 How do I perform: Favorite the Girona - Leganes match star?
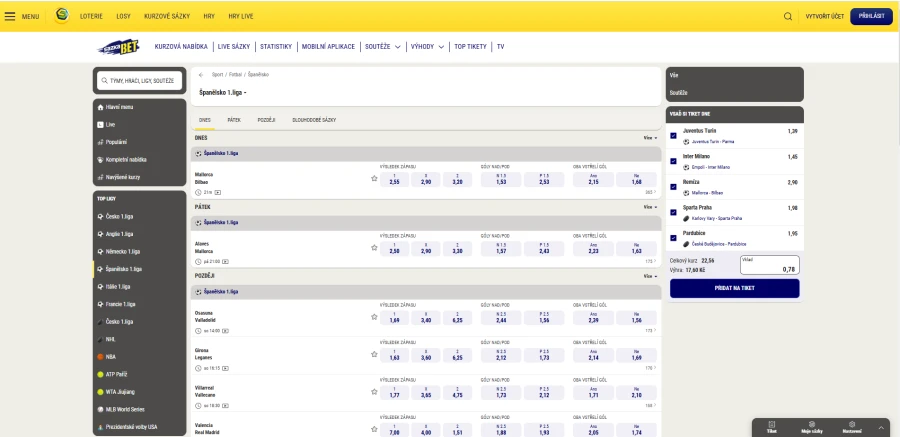point(374,354)
